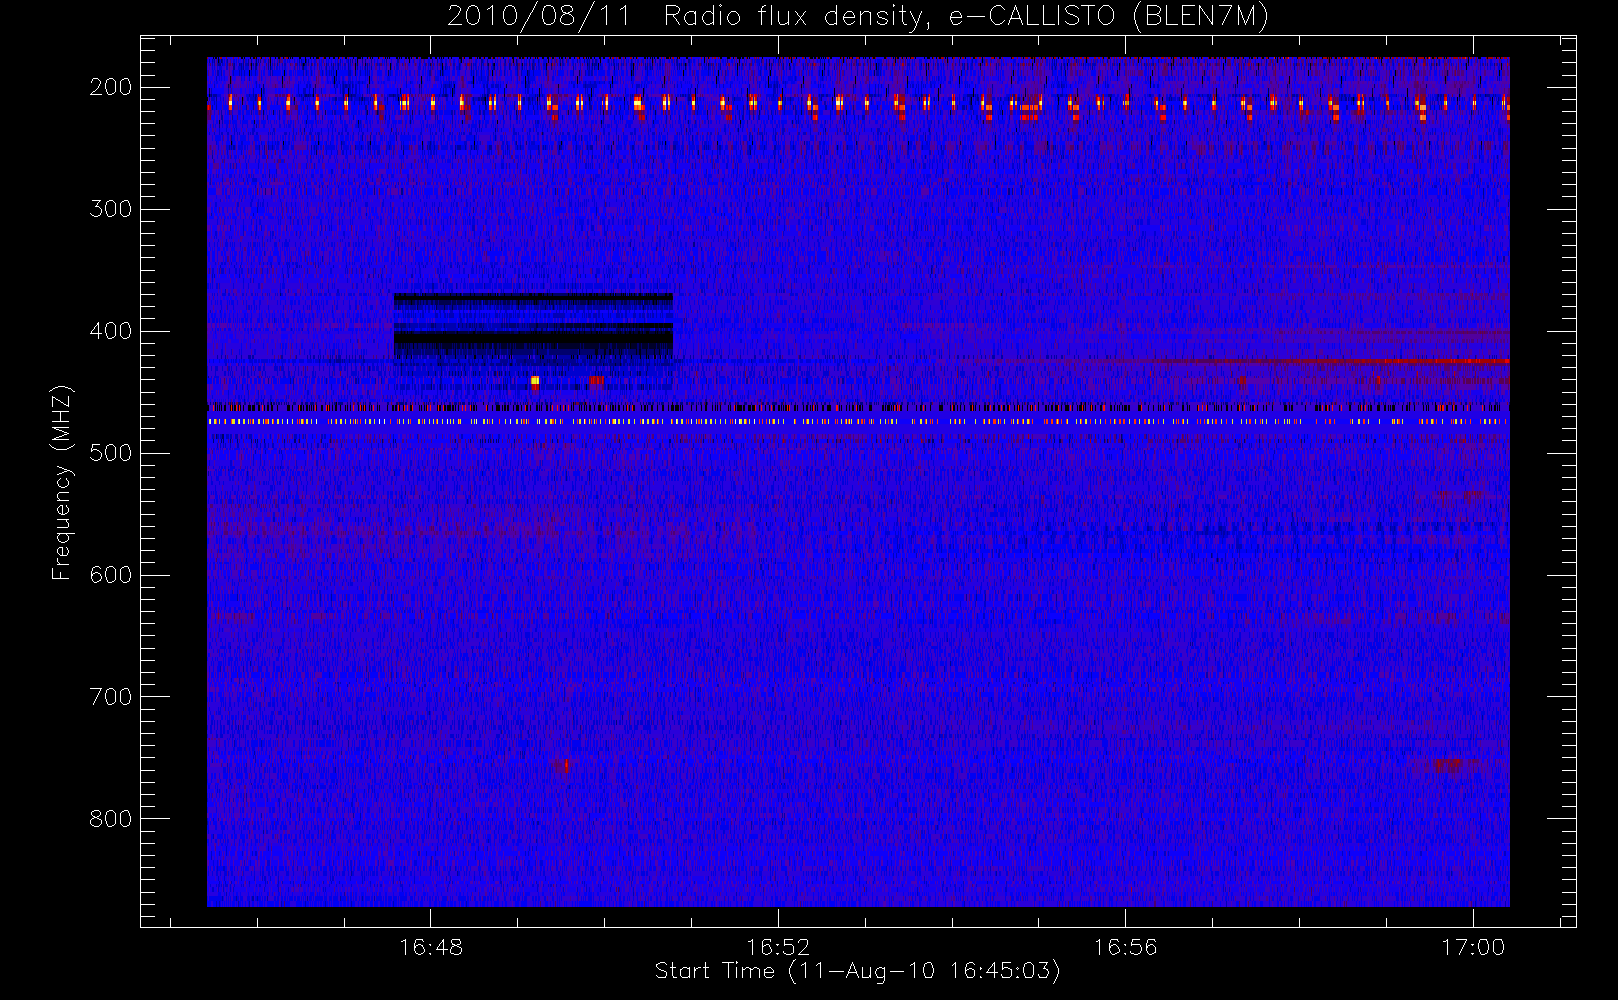Image resolution: width=1618 pixels, height=1000 pixels.
Task: Click the 16:48 time tick label
Action: click(431, 947)
